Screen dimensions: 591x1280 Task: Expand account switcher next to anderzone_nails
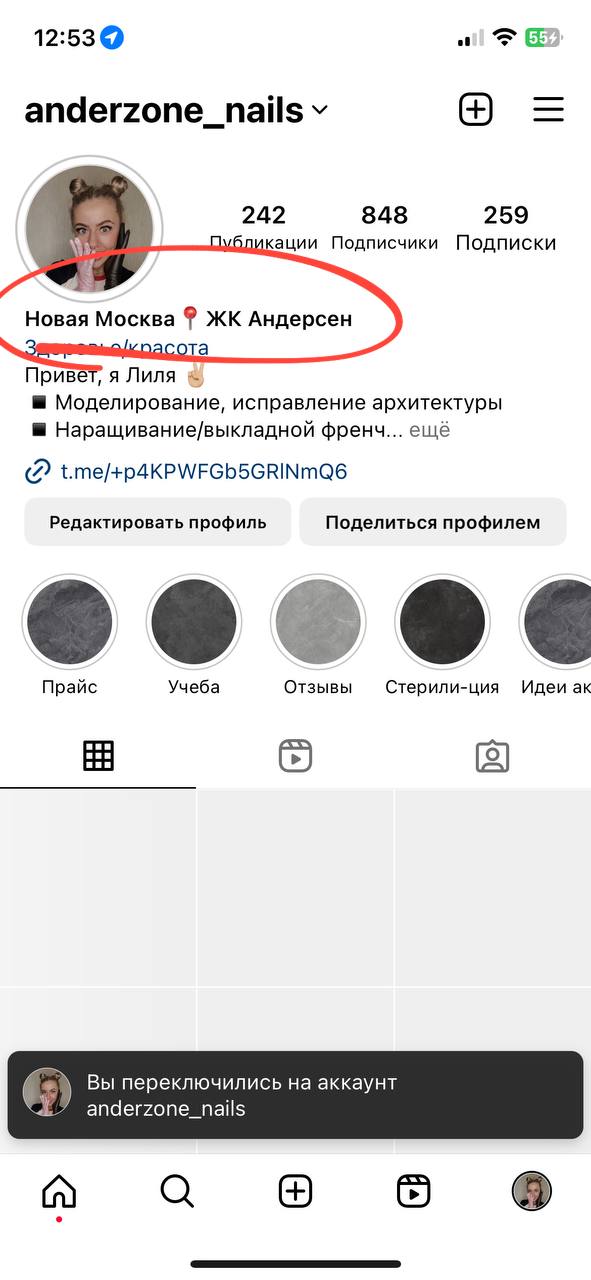point(320,111)
